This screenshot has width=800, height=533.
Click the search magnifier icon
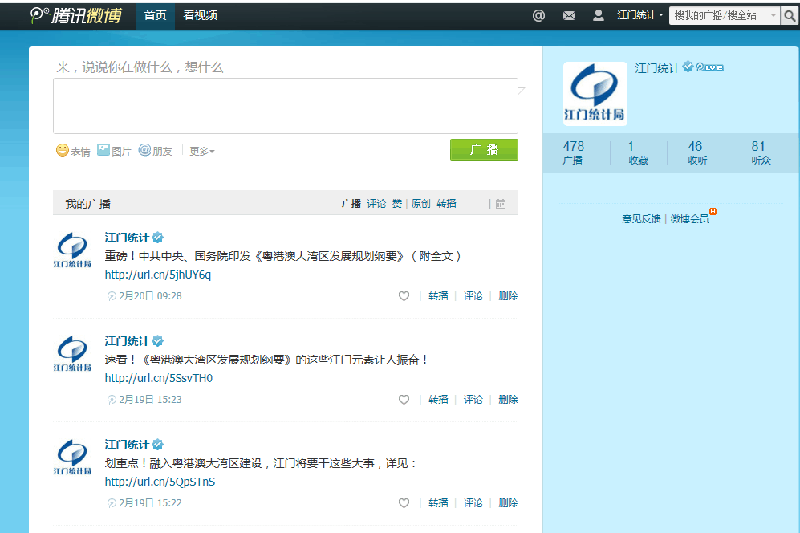point(790,16)
